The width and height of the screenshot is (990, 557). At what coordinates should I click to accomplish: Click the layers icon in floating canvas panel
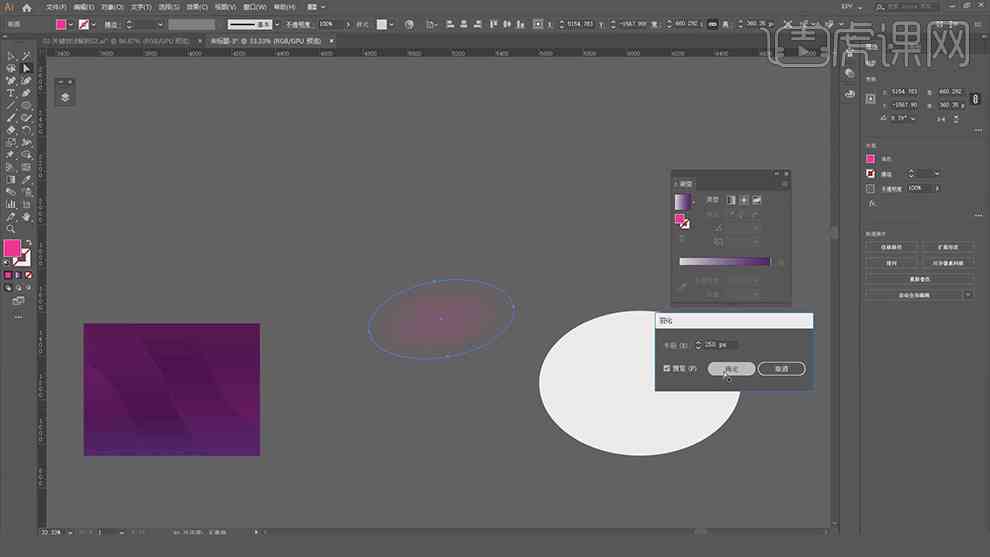[65, 97]
